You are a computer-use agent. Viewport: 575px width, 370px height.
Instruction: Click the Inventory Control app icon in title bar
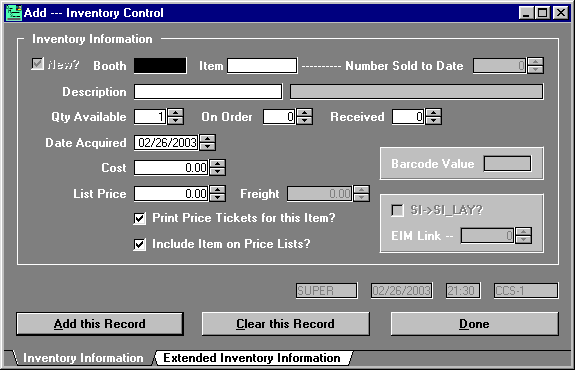[14, 13]
